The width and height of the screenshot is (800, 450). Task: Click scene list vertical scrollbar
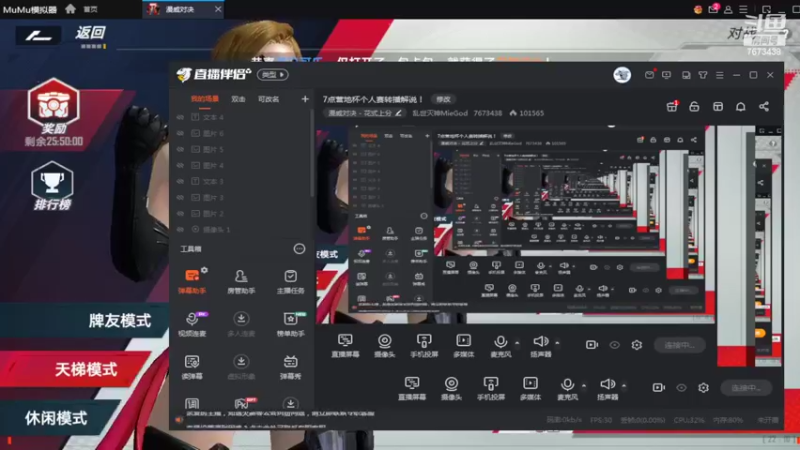[312, 153]
